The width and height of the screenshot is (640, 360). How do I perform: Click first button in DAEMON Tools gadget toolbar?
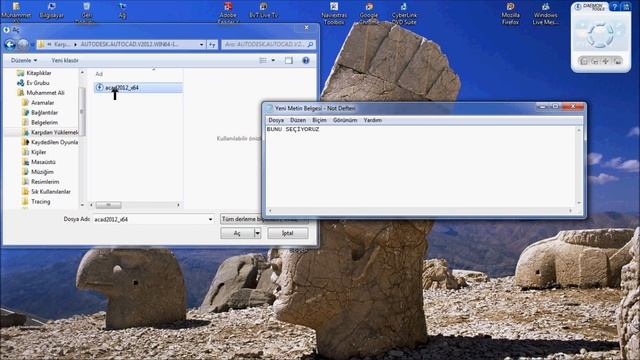tap(584, 61)
